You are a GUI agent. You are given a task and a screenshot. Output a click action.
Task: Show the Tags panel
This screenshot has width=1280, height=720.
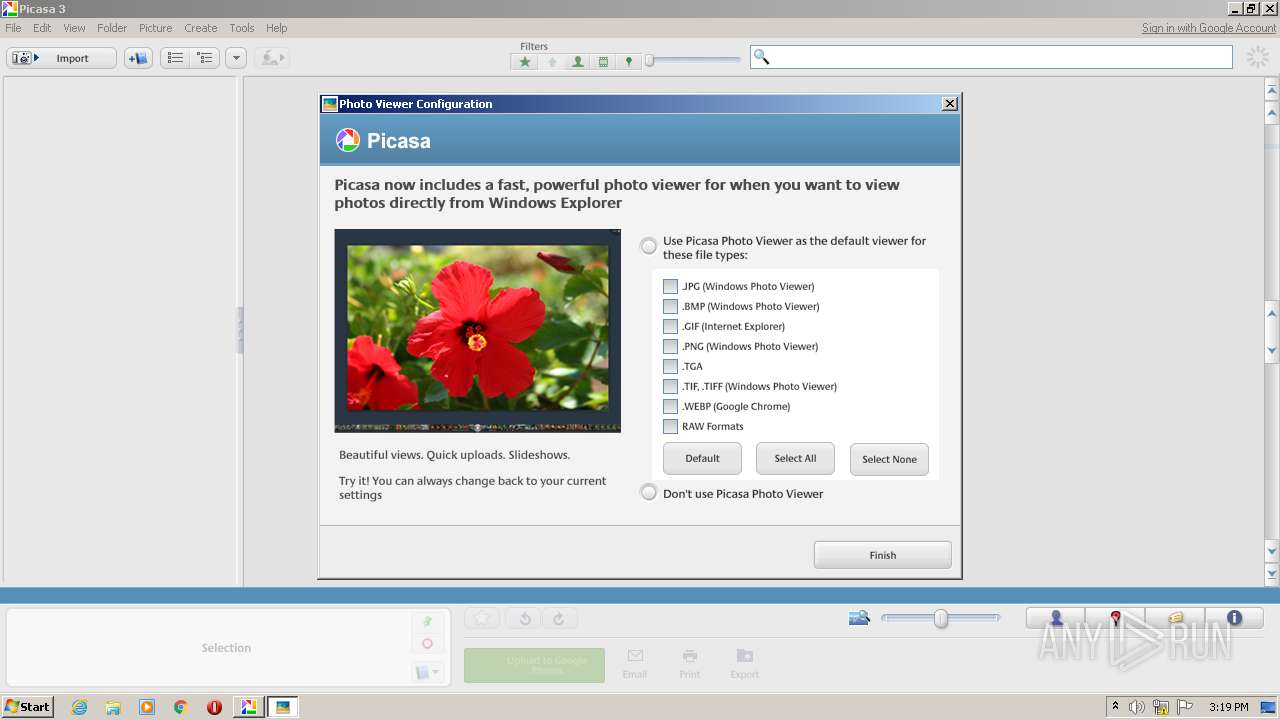pyautogui.click(x=1175, y=618)
